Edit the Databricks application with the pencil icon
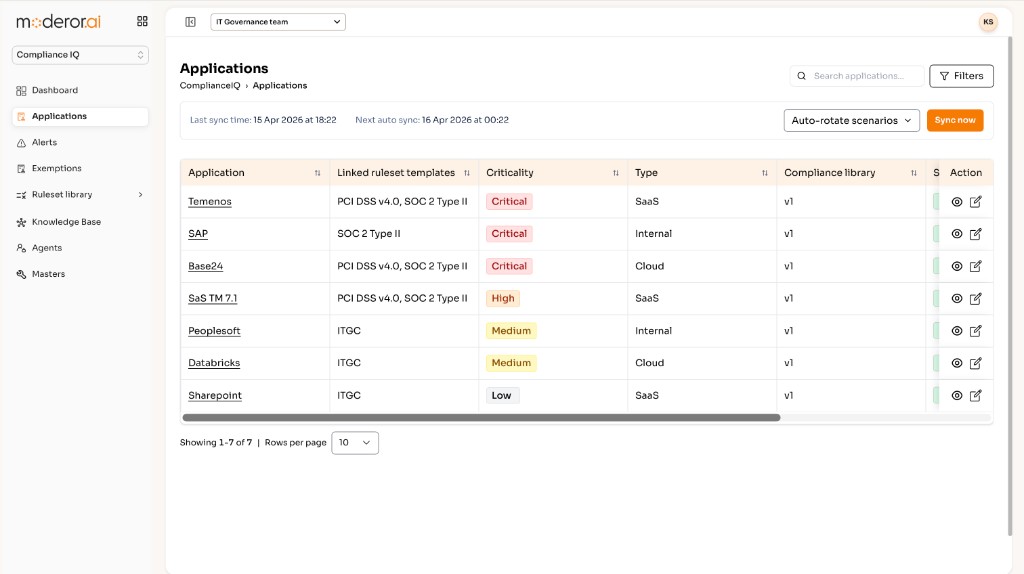 [976, 363]
